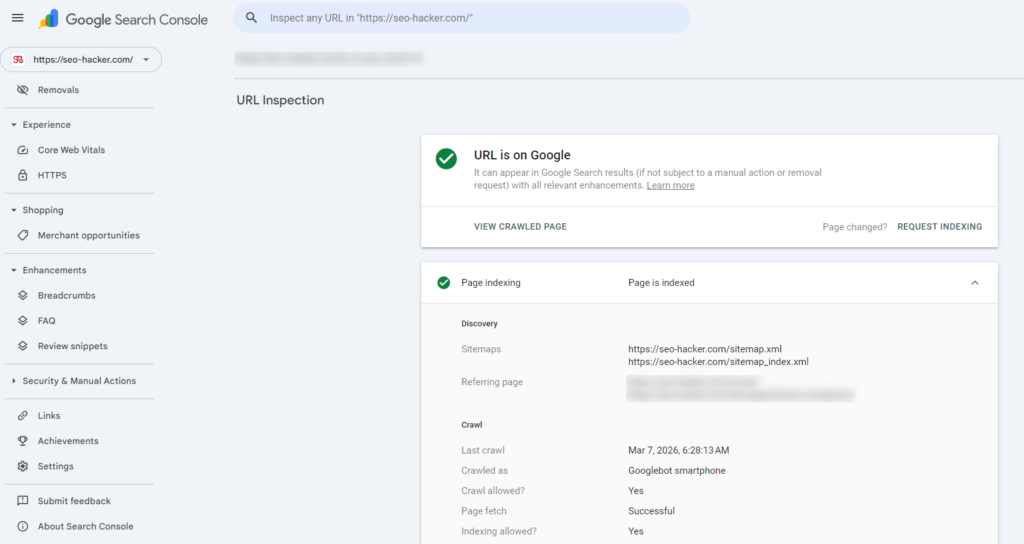1024x544 pixels.
Task: Open Submit feedback
Action: pyautogui.click(x=74, y=501)
